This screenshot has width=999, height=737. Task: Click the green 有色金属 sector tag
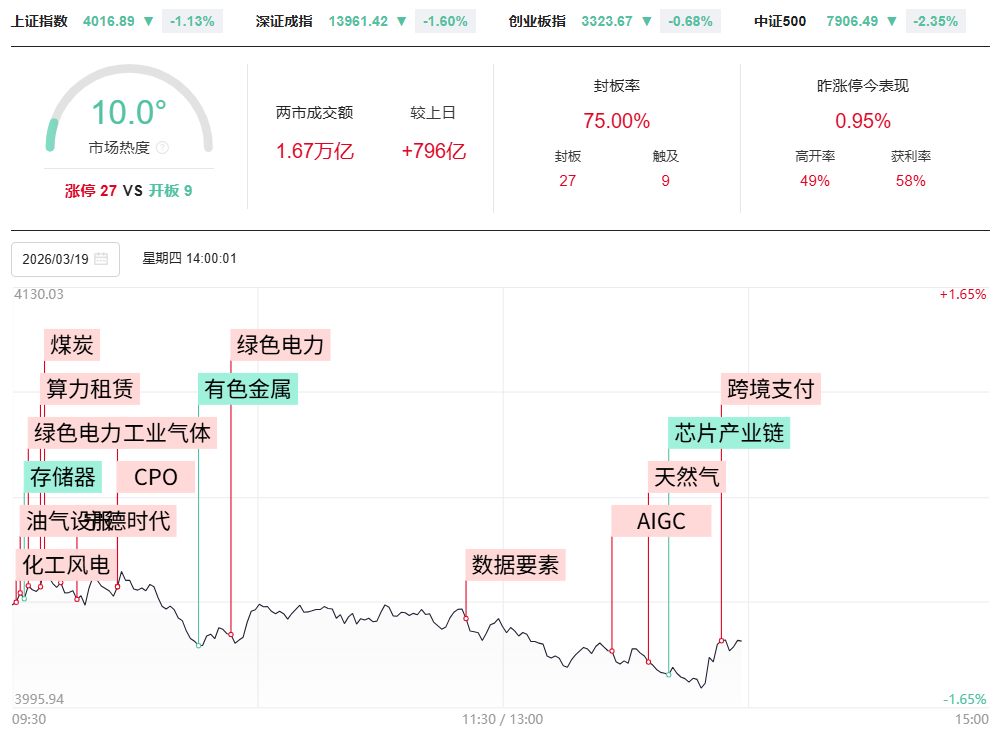(x=248, y=388)
